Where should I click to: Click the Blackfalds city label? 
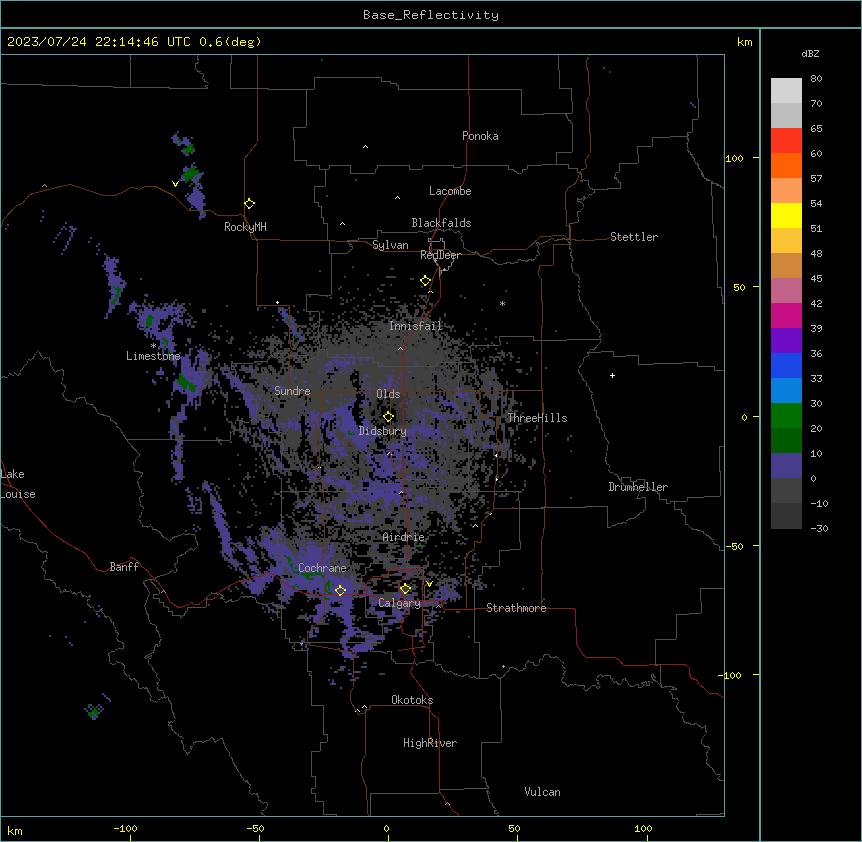click(441, 223)
